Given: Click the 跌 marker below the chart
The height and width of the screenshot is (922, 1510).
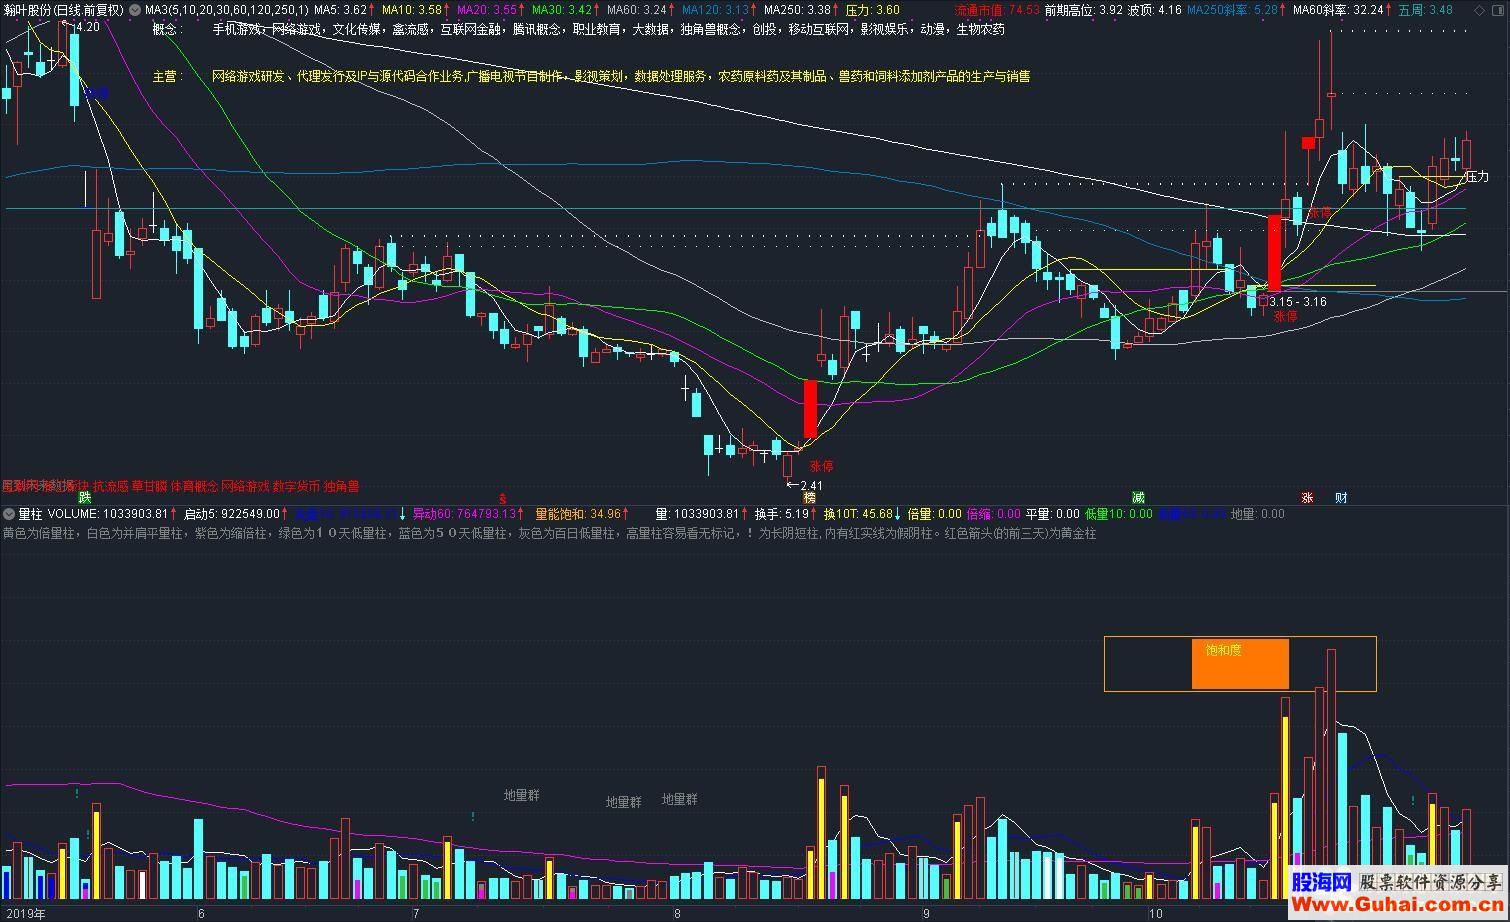Looking at the screenshot, I should click(85, 497).
